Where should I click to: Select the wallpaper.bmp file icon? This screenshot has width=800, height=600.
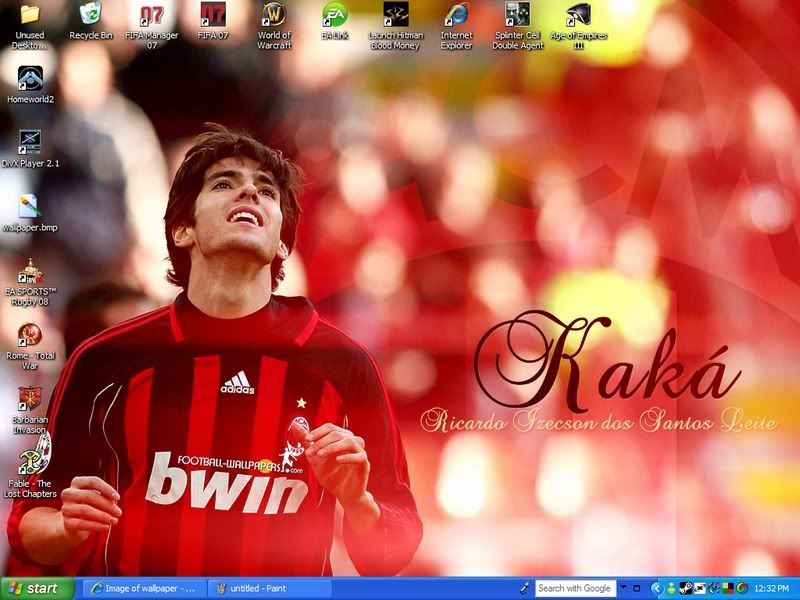click(x=30, y=213)
